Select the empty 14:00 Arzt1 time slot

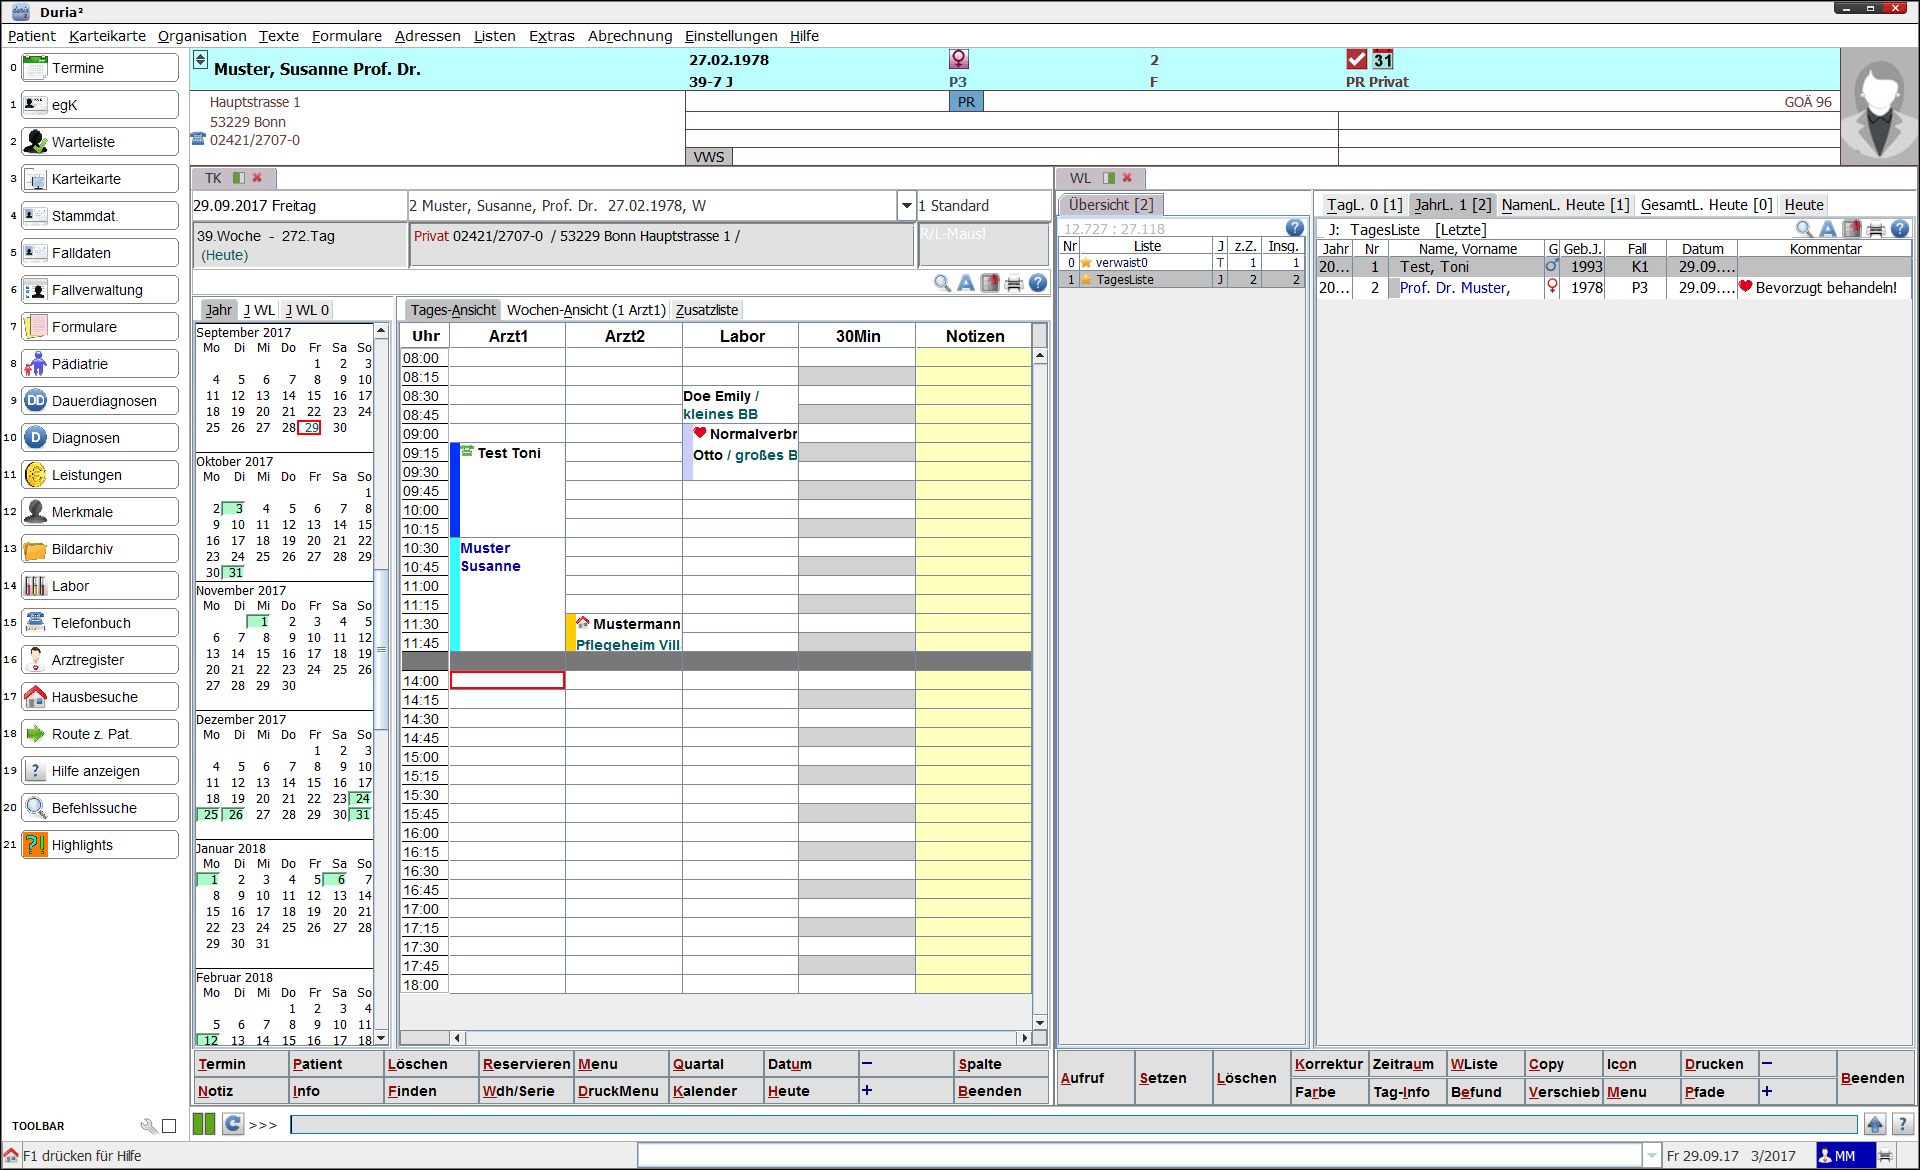tap(507, 681)
